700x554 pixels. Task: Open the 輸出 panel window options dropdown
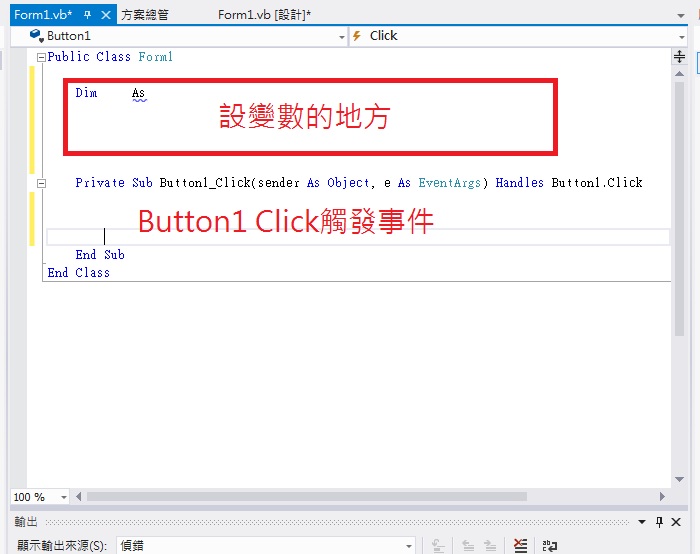[642, 521]
